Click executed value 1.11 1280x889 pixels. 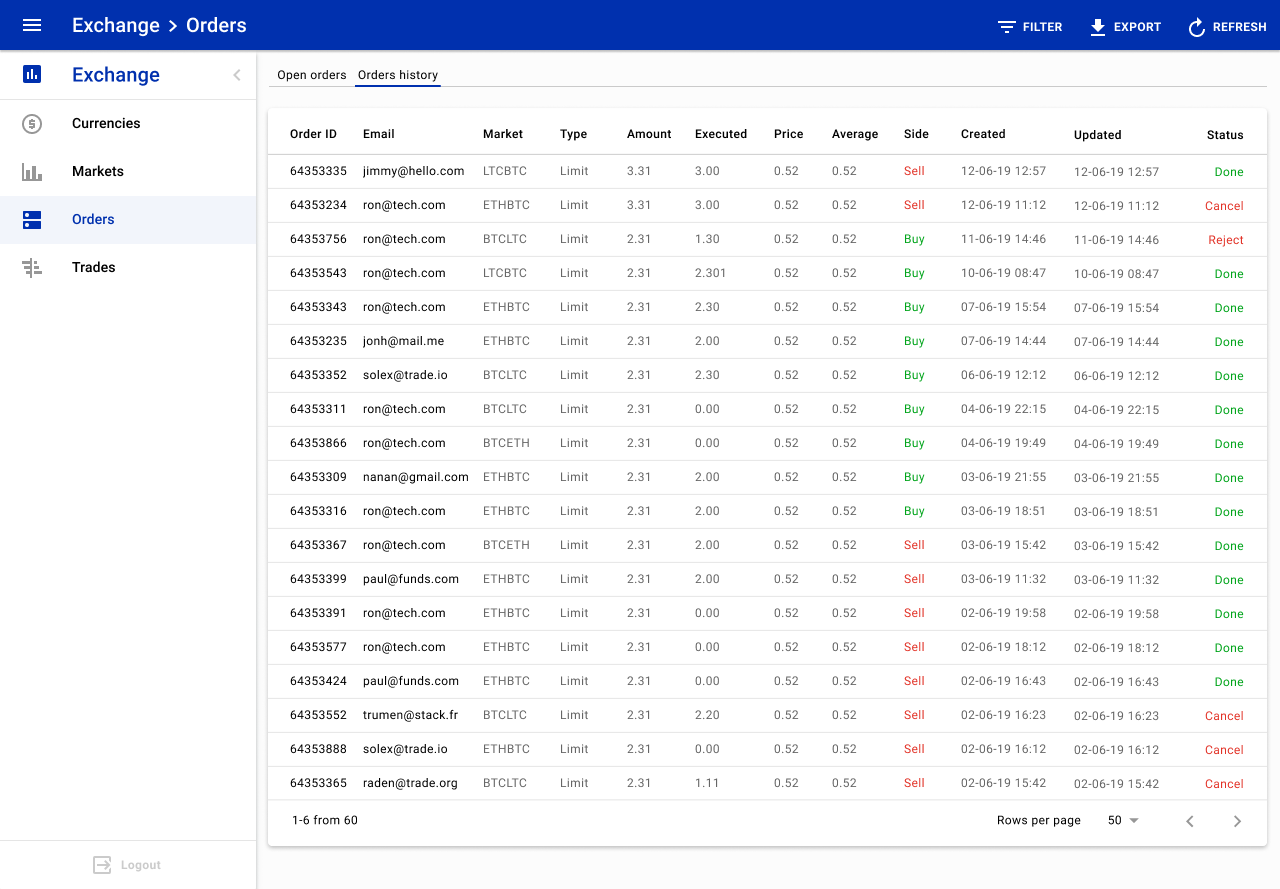(x=707, y=783)
